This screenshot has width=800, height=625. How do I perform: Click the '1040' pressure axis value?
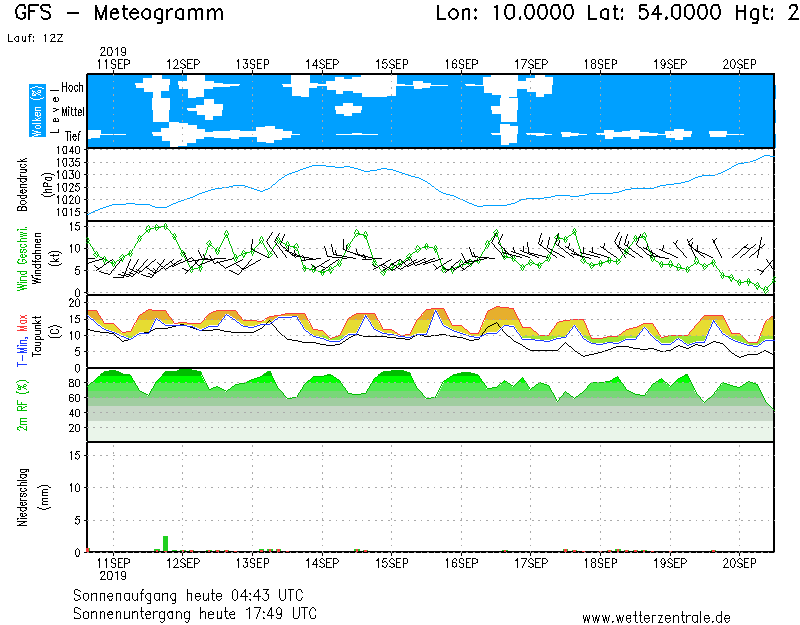click(68, 151)
